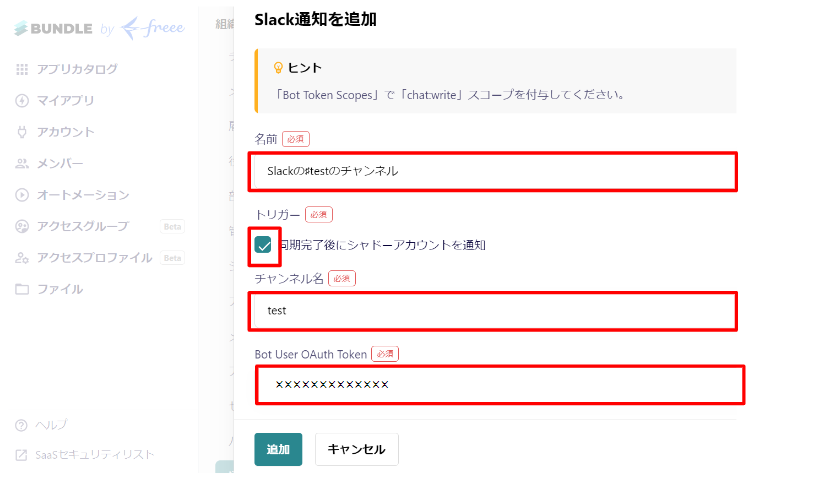Image resolution: width=818 pixels, height=477 pixels.
Task: Click the 名前 label
Action: pyautogui.click(x=266, y=139)
